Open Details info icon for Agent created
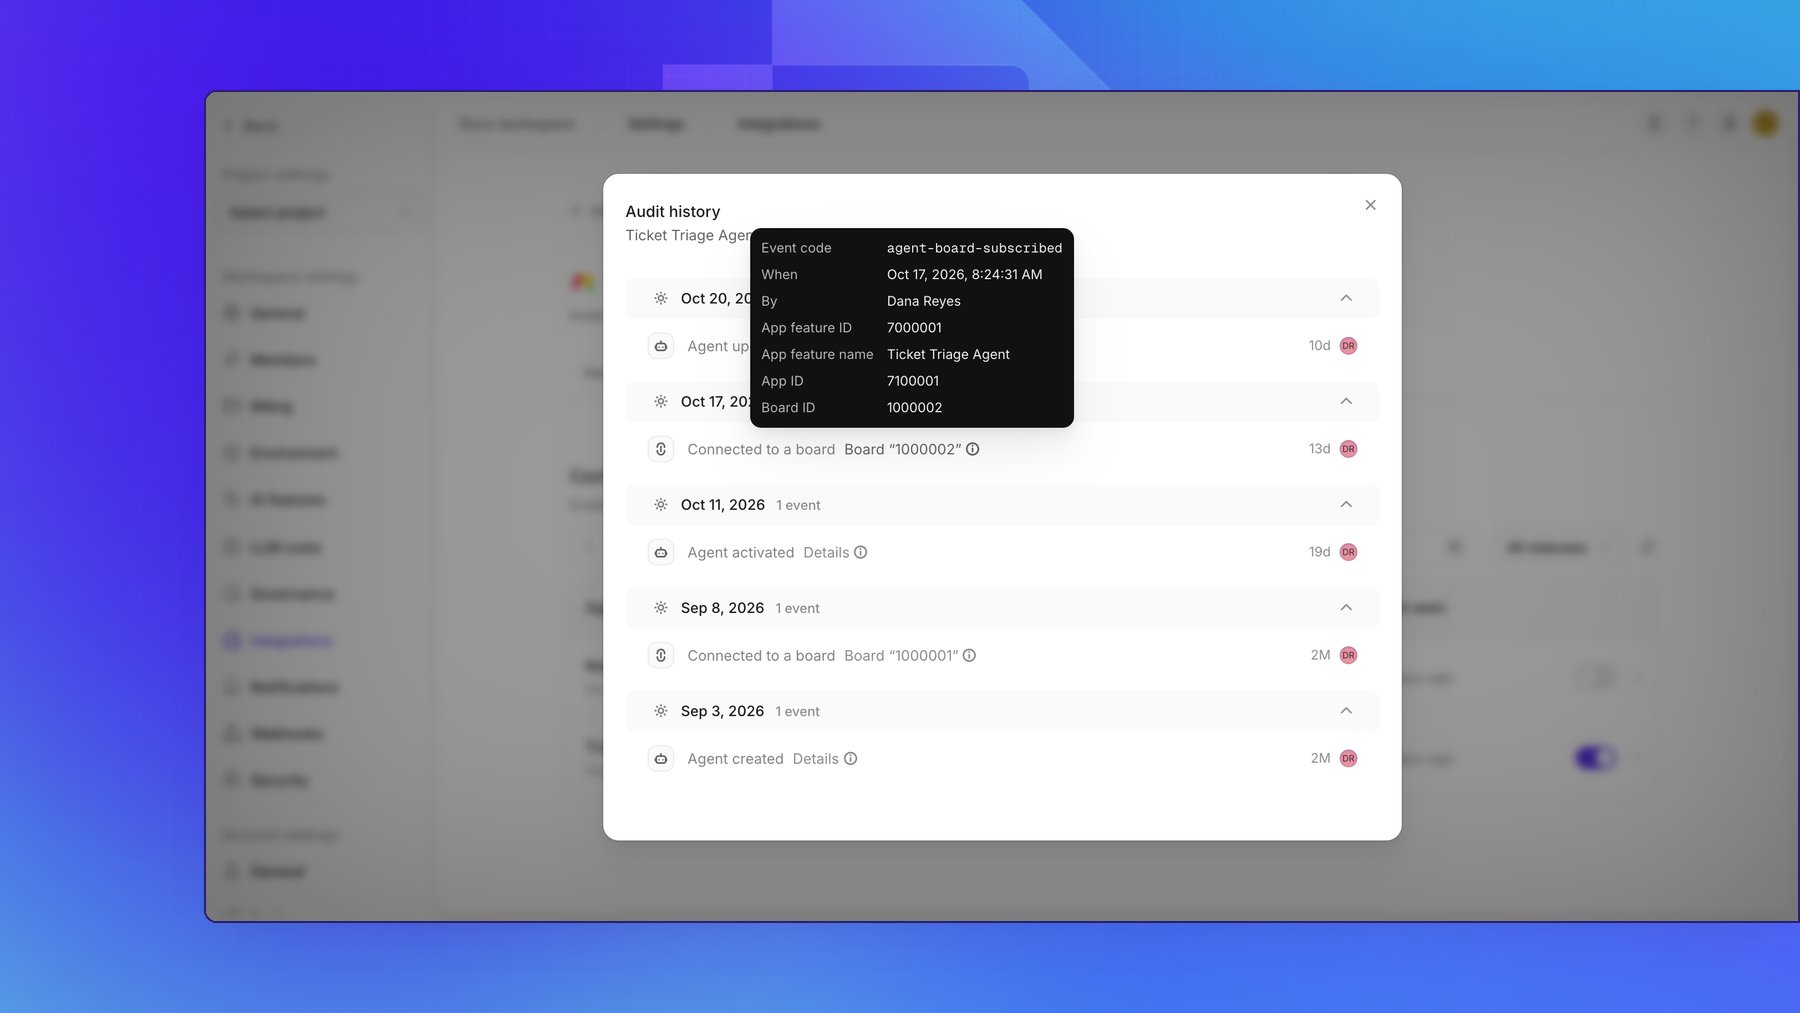 coord(850,758)
